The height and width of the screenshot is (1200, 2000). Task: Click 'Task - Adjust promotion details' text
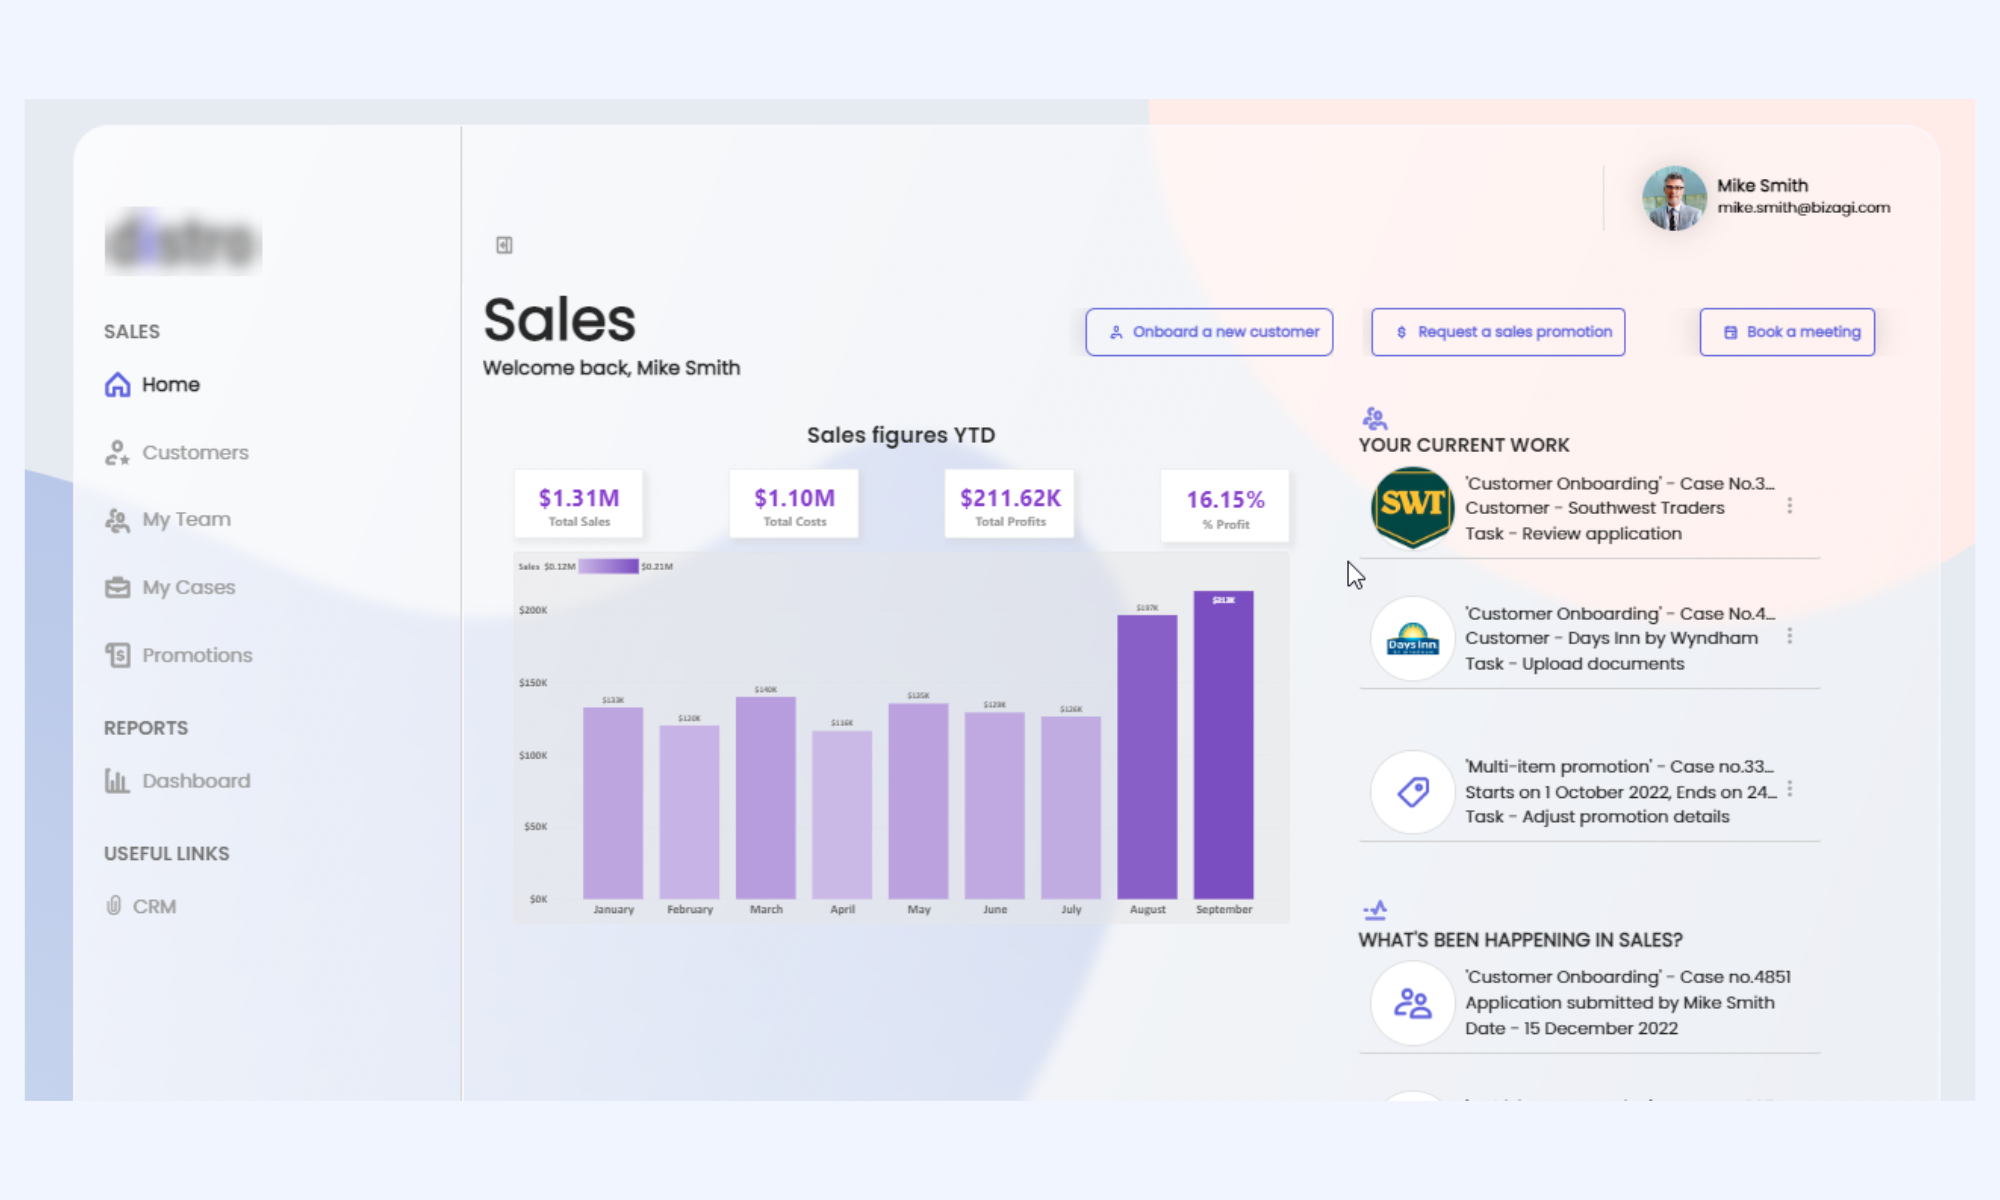click(1597, 817)
